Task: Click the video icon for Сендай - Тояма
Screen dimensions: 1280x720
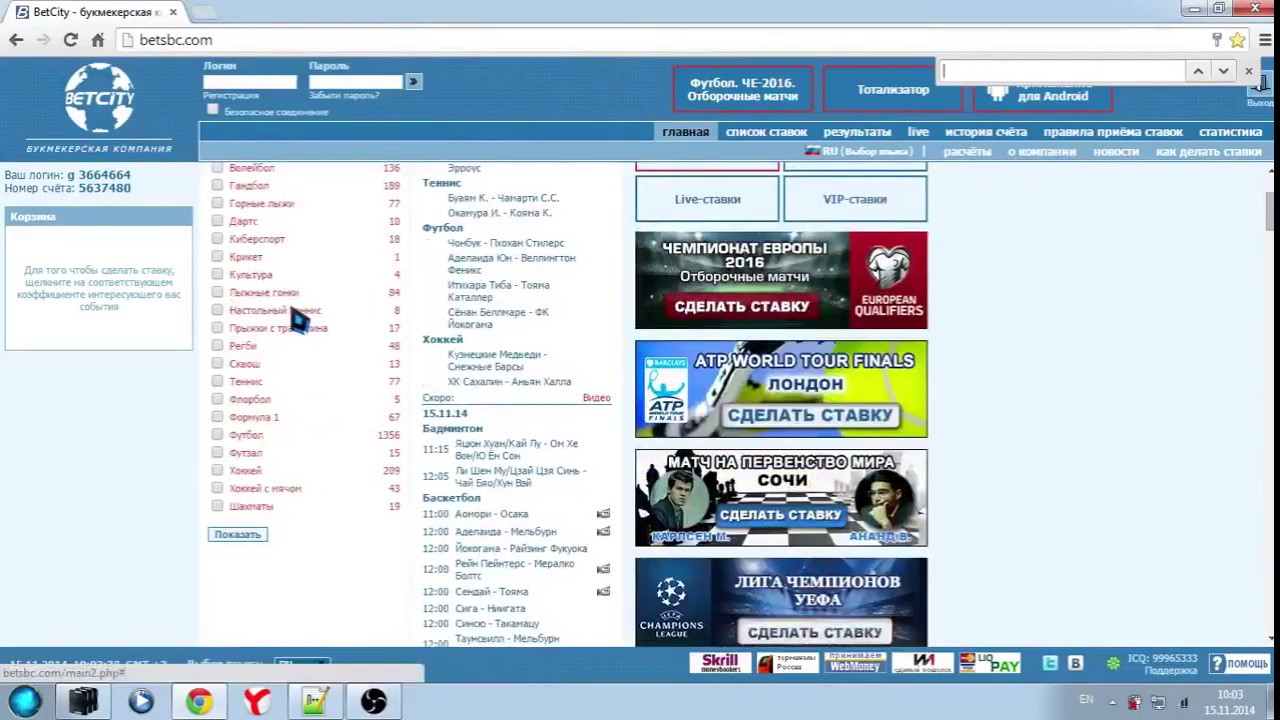Action: coord(603,591)
